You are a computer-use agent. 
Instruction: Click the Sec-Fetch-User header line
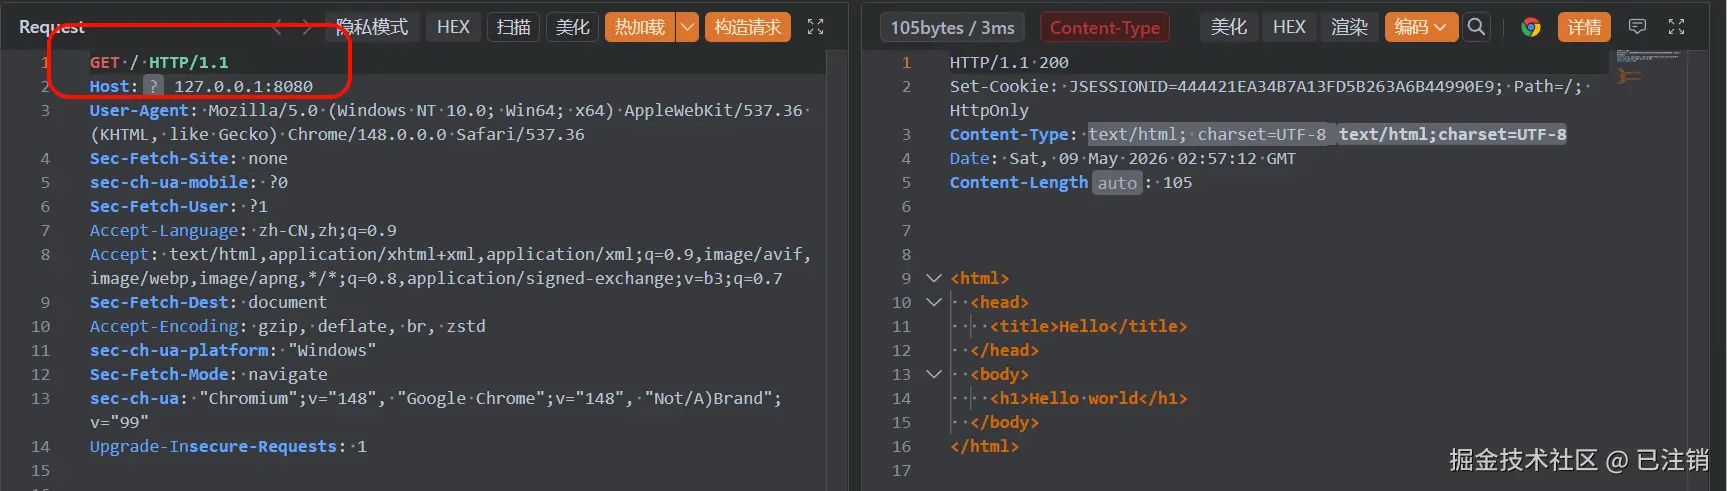(x=178, y=206)
